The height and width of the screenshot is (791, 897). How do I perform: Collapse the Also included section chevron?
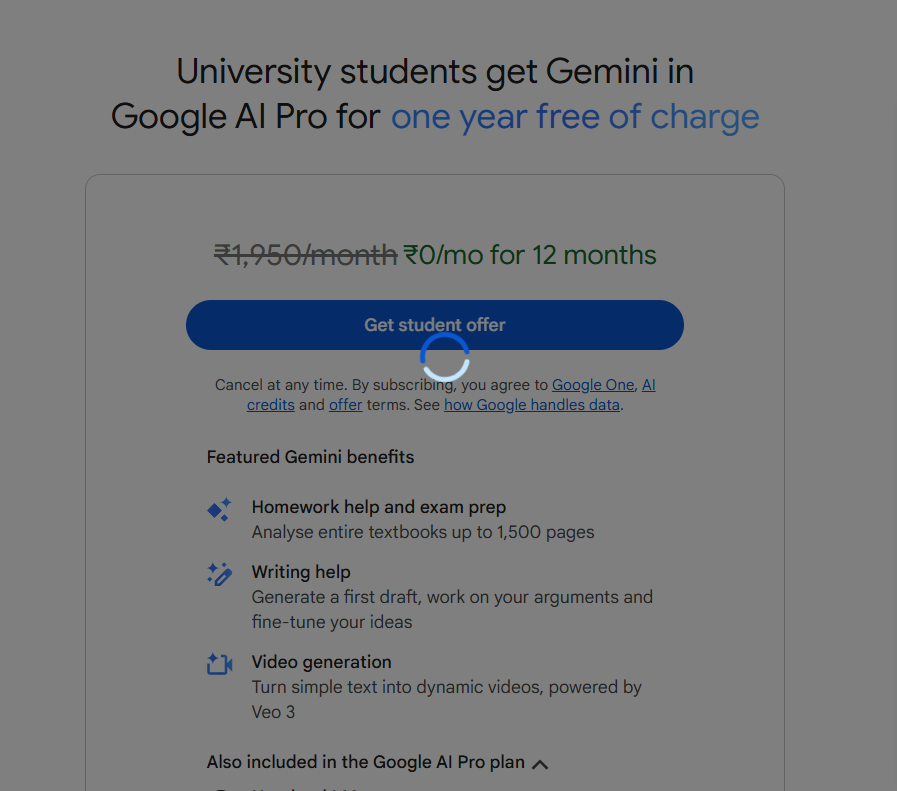tap(540, 764)
